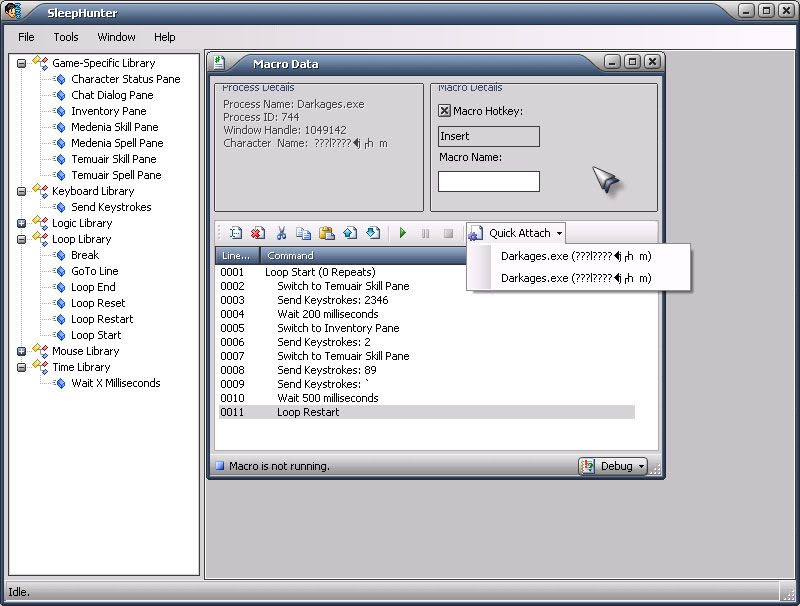Choose the second Darkages.exe entry in Quick Attach
The height and width of the screenshot is (606, 800).
[x=579, y=278]
